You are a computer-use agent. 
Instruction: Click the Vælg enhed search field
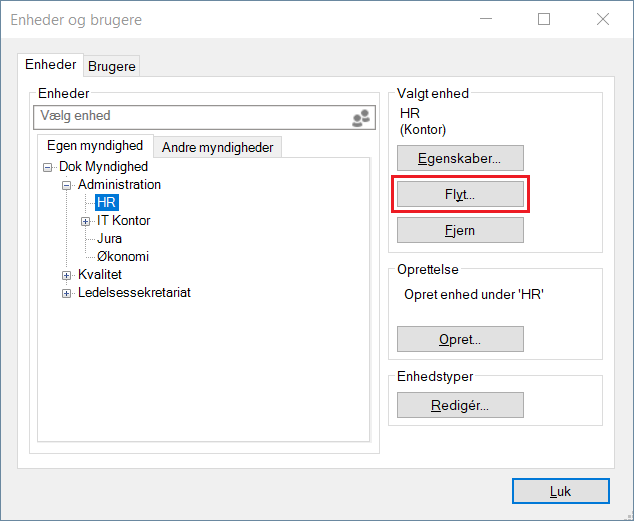click(190, 117)
